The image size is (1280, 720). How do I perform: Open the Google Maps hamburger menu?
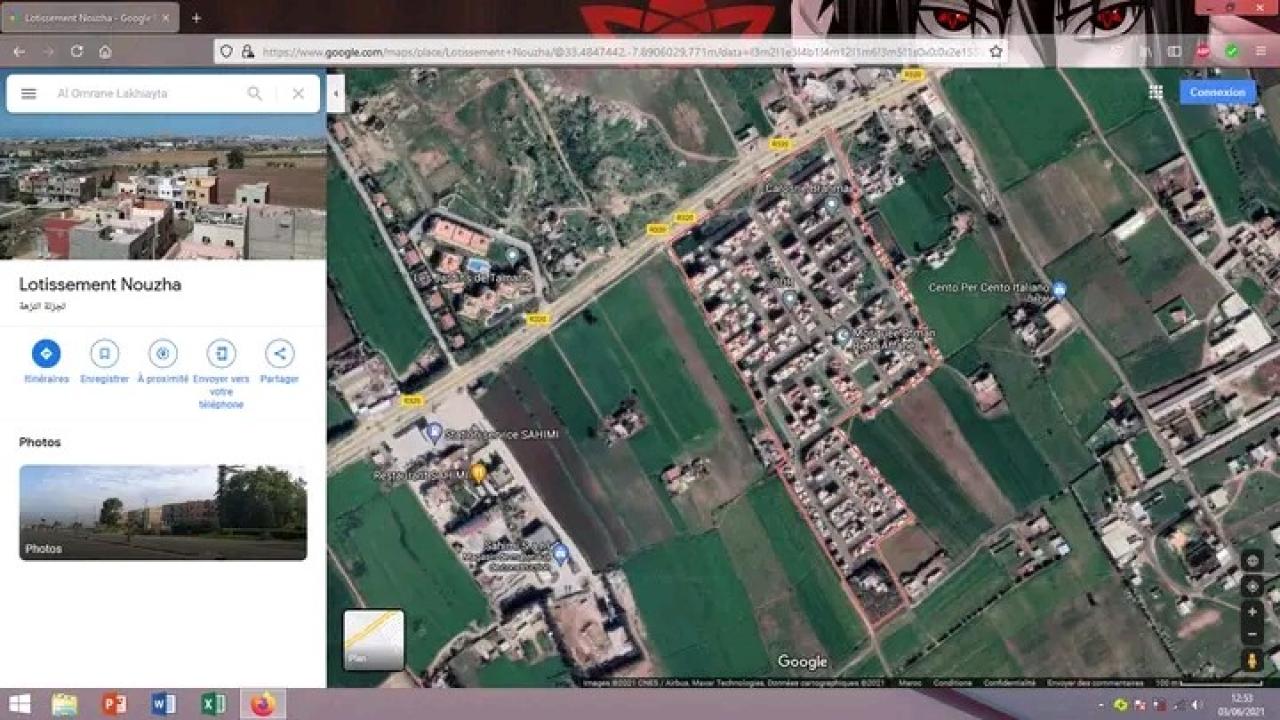tap(29, 93)
